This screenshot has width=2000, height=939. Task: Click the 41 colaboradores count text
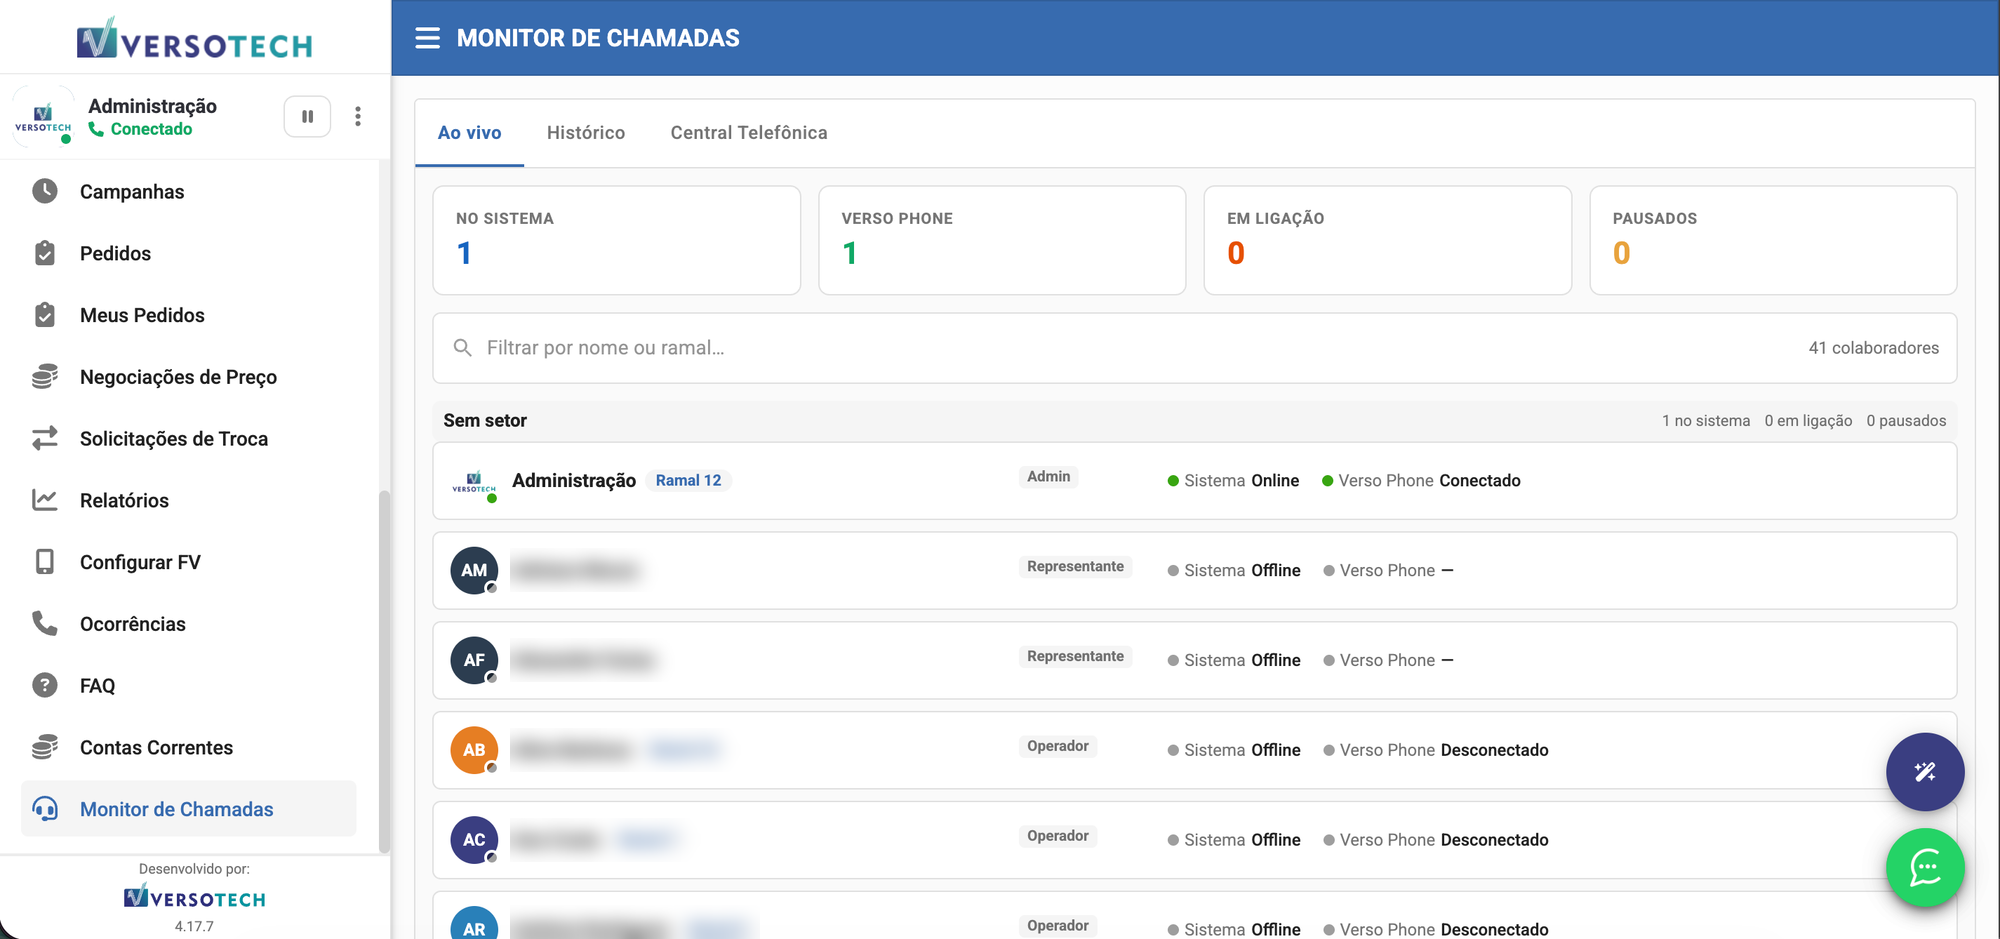(x=1873, y=348)
